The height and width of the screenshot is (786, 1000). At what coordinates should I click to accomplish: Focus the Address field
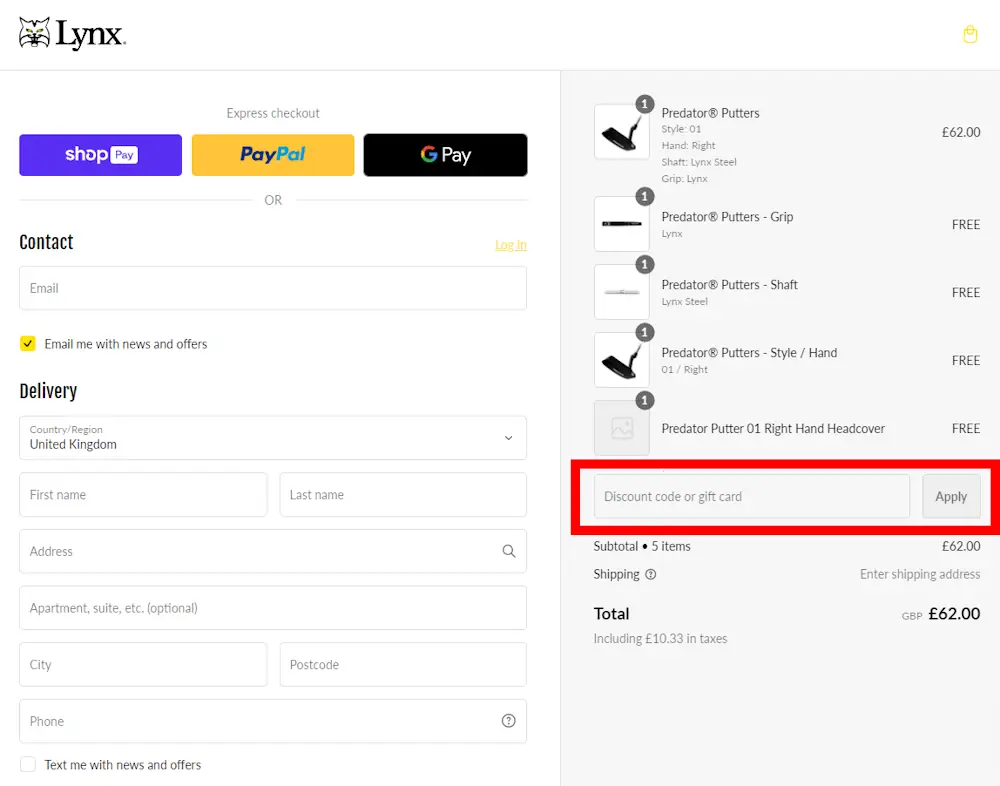273,551
